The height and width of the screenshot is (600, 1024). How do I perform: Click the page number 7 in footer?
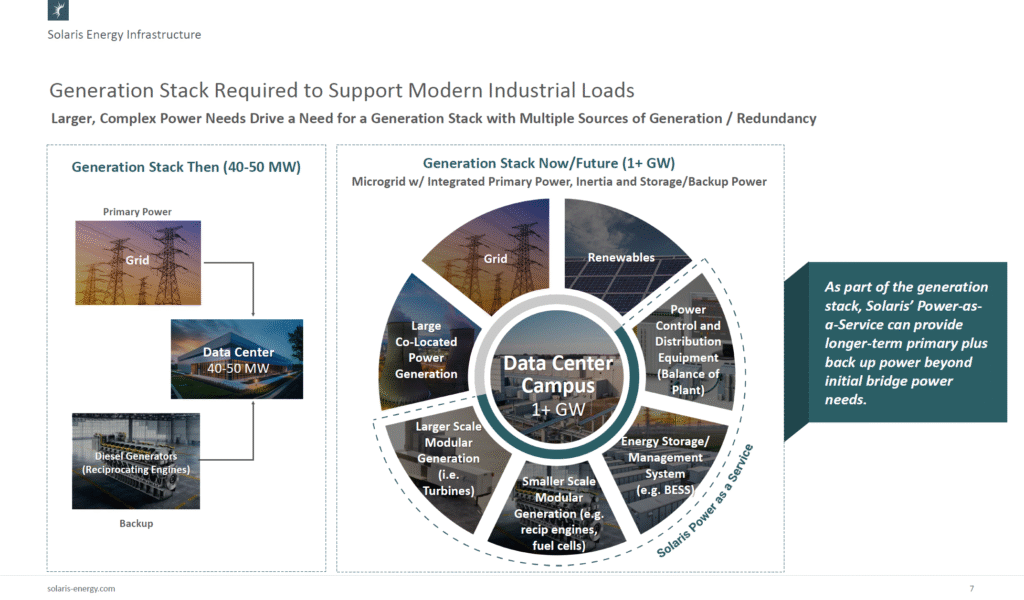(x=971, y=588)
